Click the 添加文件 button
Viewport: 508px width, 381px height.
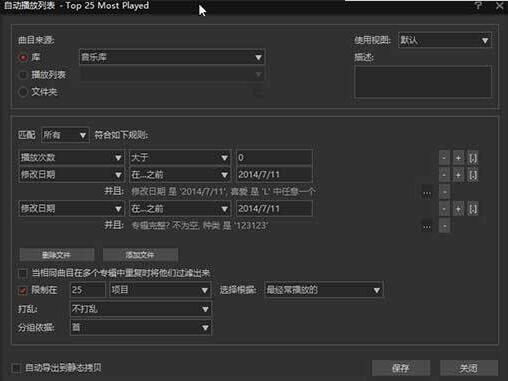(140, 255)
